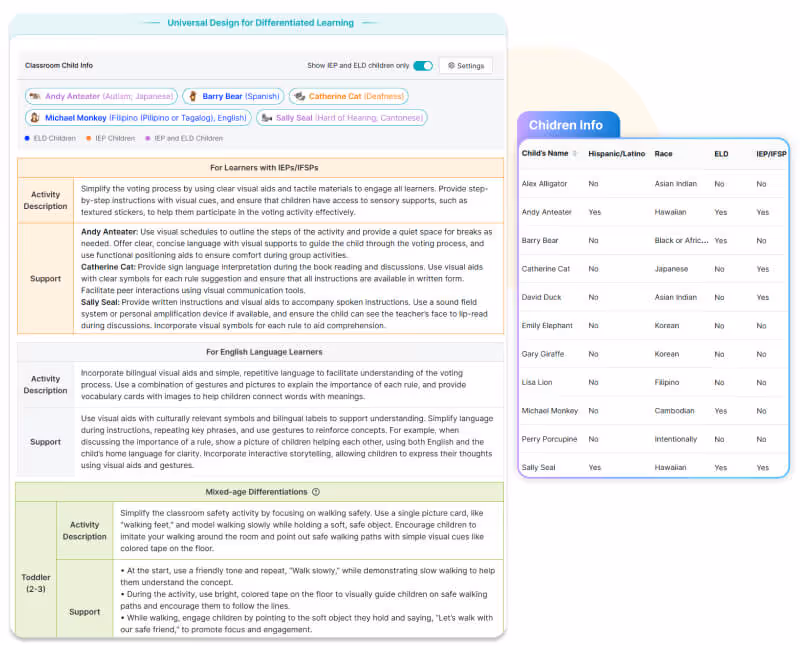The height and width of the screenshot is (650, 800).
Task: Select the Catherine Cat (Deafness) chip
Action: tap(348, 96)
